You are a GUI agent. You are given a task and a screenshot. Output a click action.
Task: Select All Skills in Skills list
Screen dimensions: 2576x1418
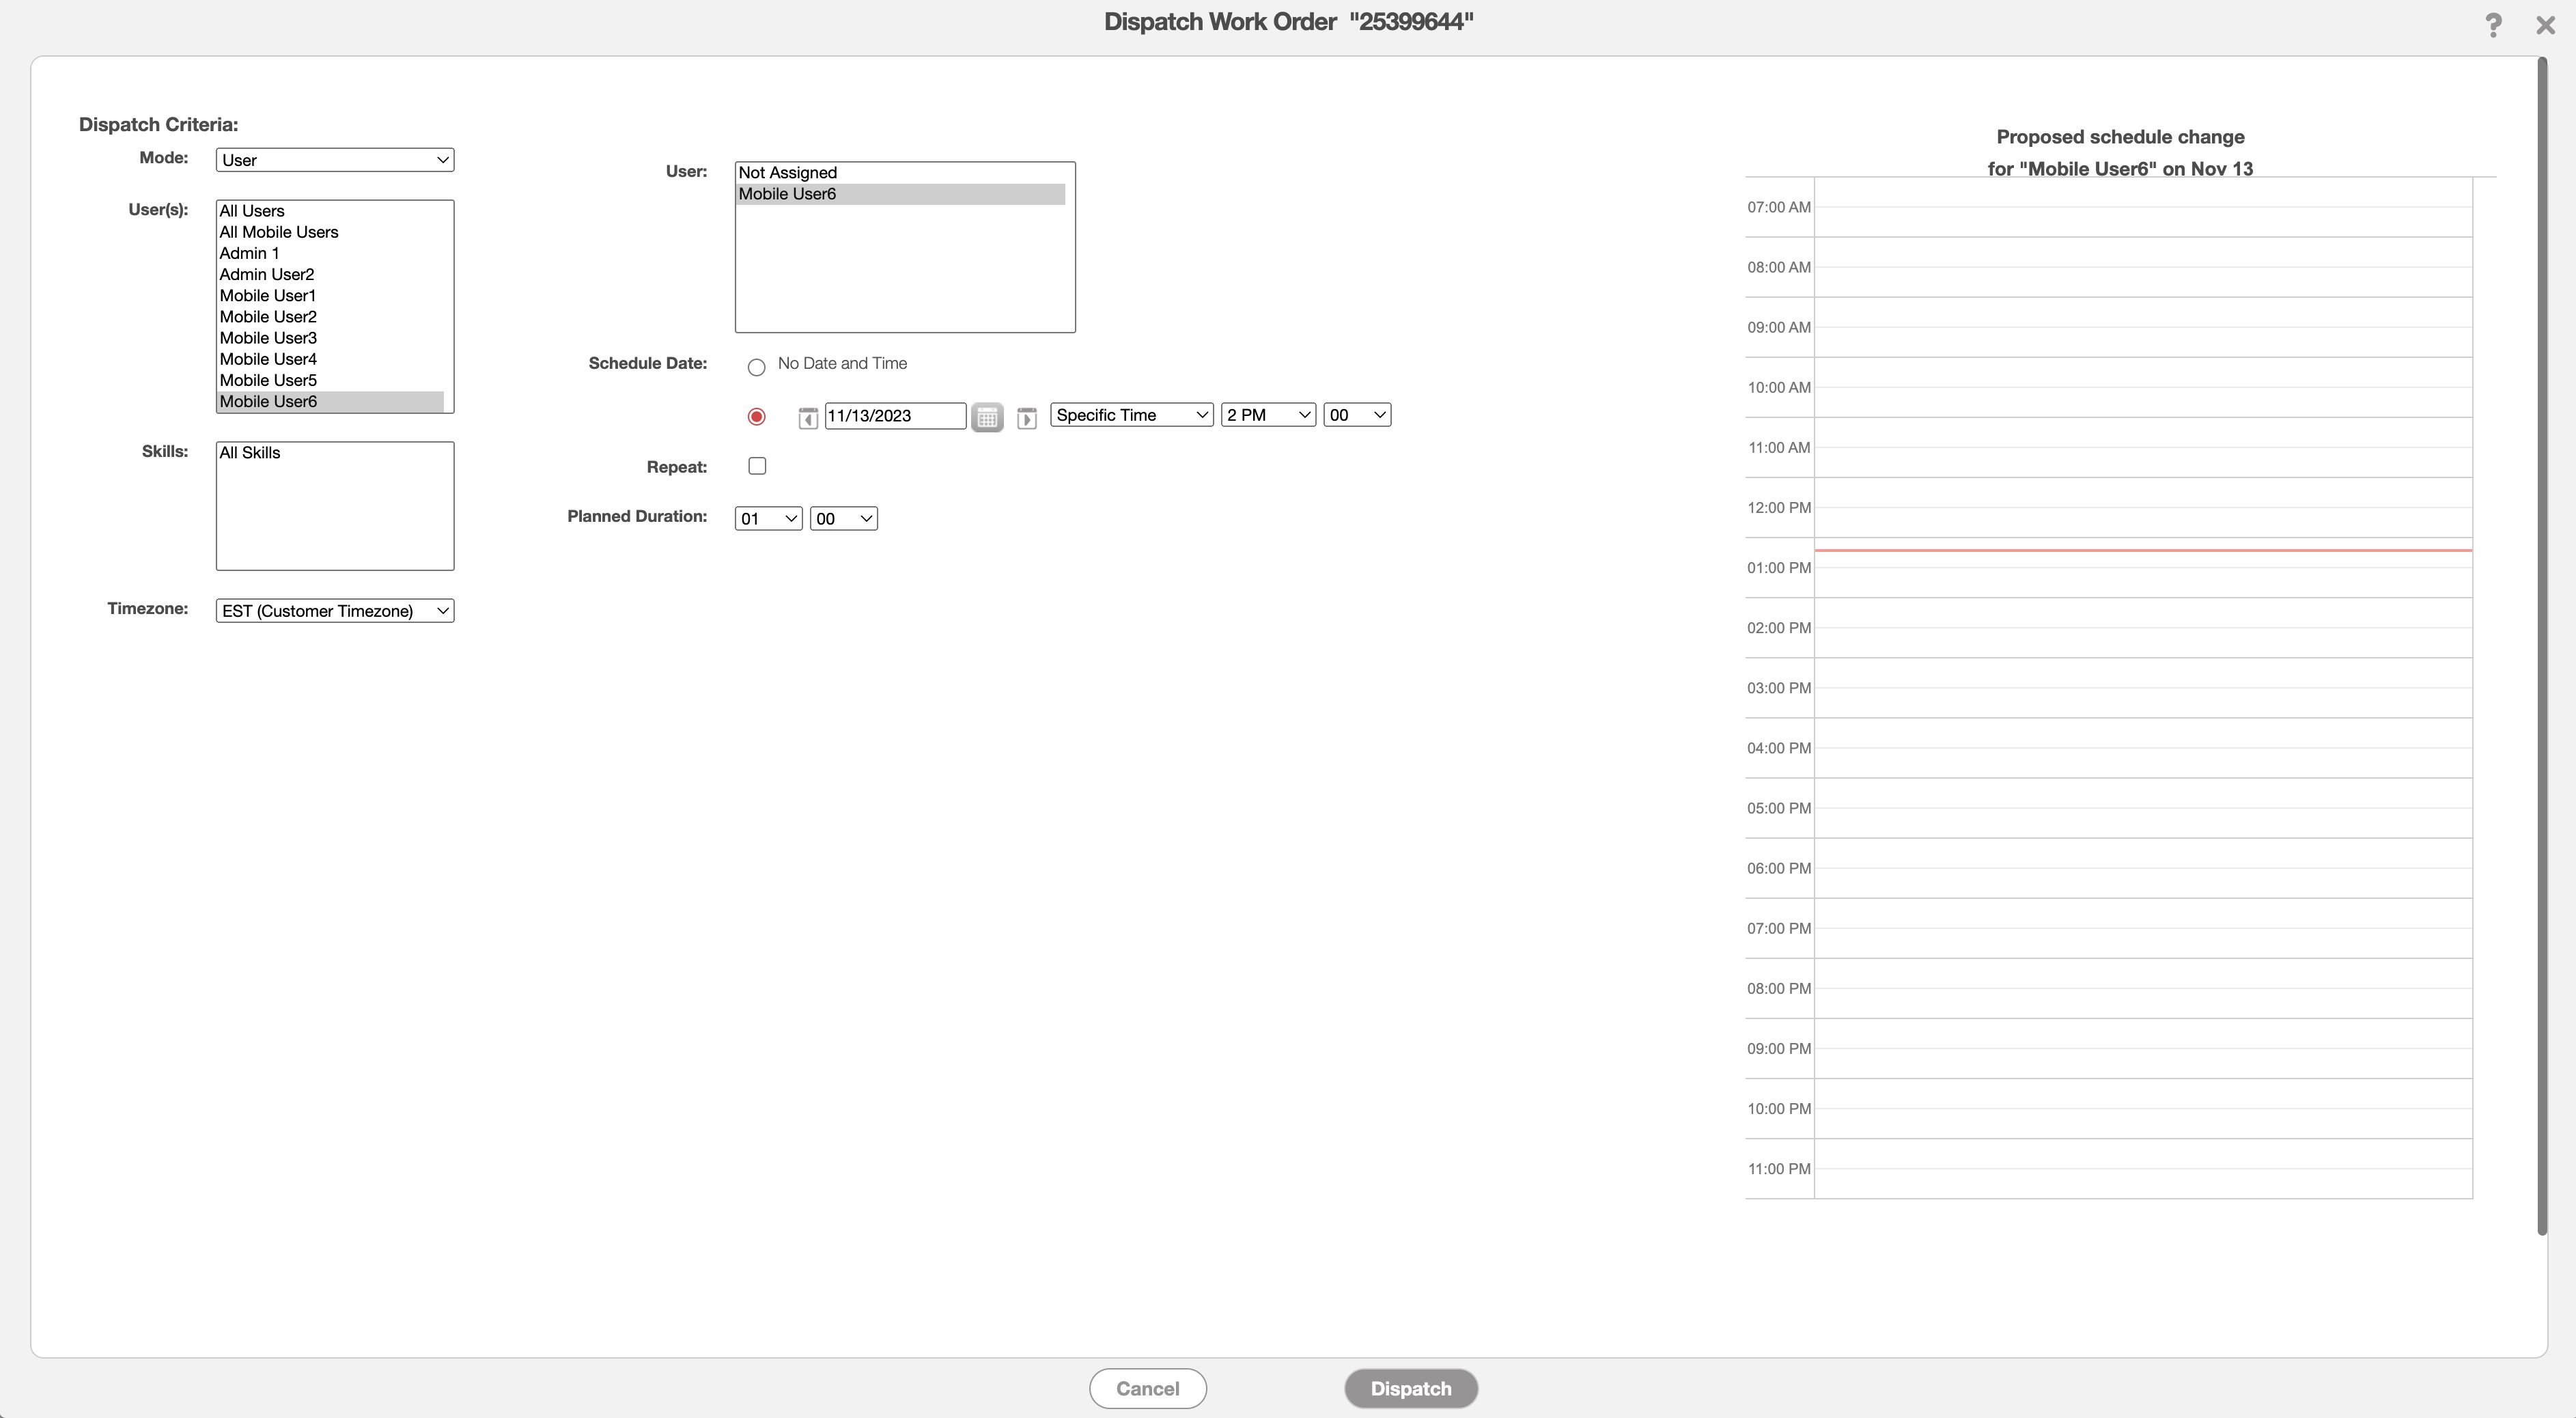pyautogui.click(x=250, y=453)
